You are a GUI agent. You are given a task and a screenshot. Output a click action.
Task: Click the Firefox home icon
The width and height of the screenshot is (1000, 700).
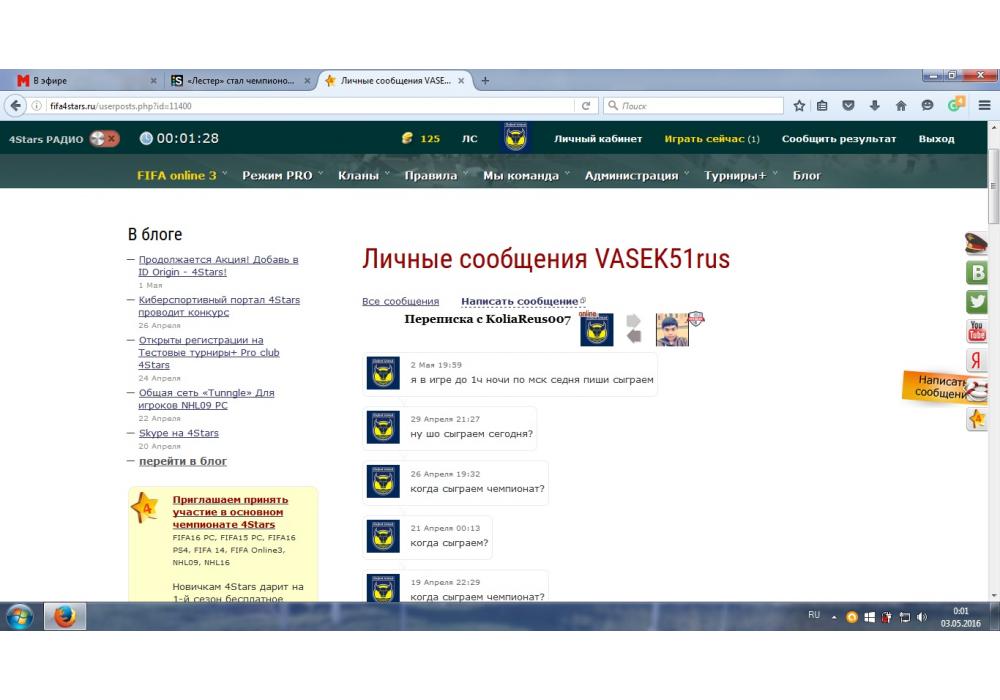901,106
